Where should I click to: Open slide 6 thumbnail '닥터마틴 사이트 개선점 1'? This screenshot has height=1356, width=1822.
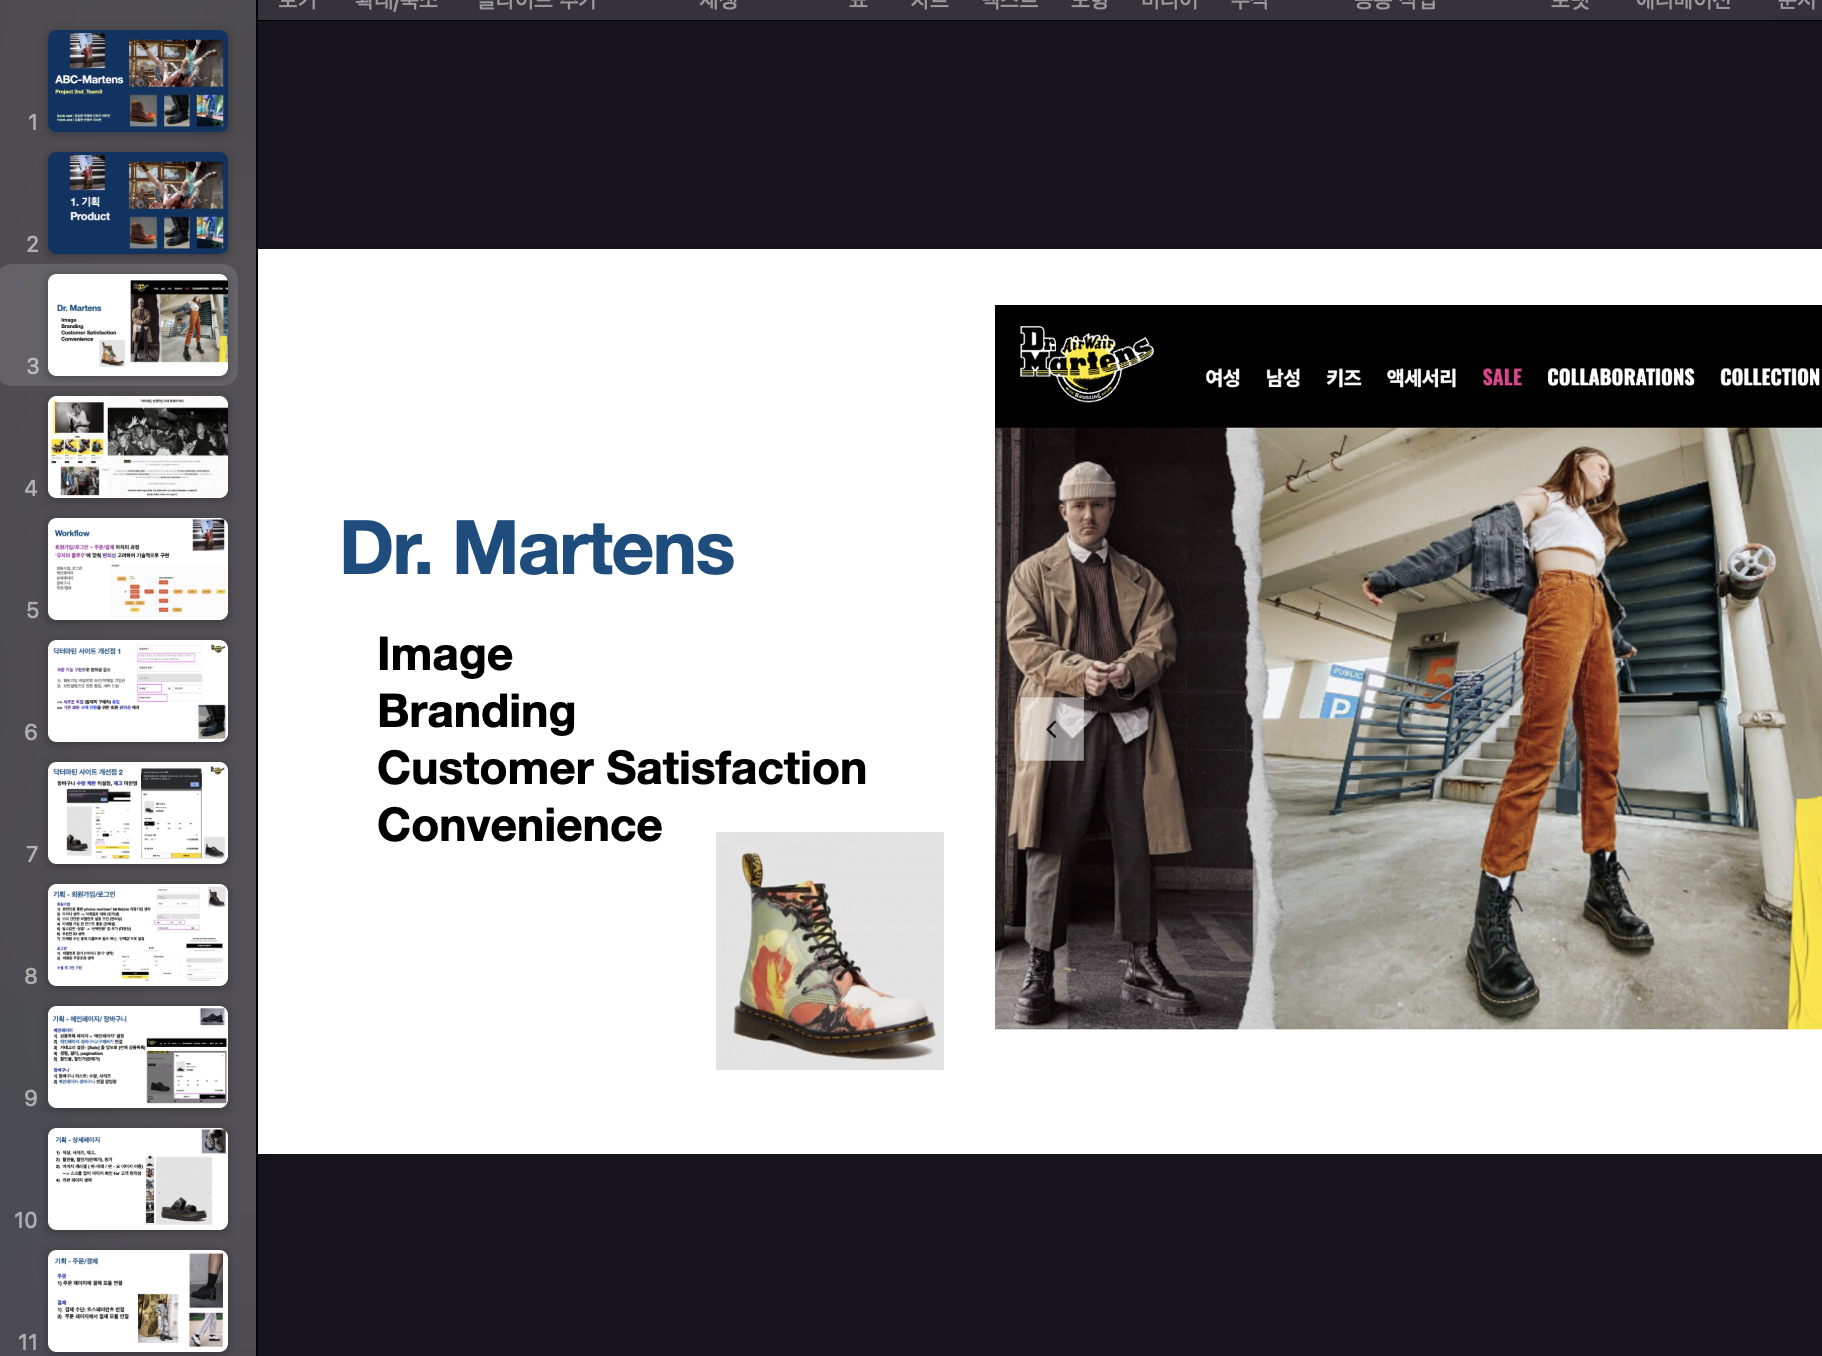[138, 691]
